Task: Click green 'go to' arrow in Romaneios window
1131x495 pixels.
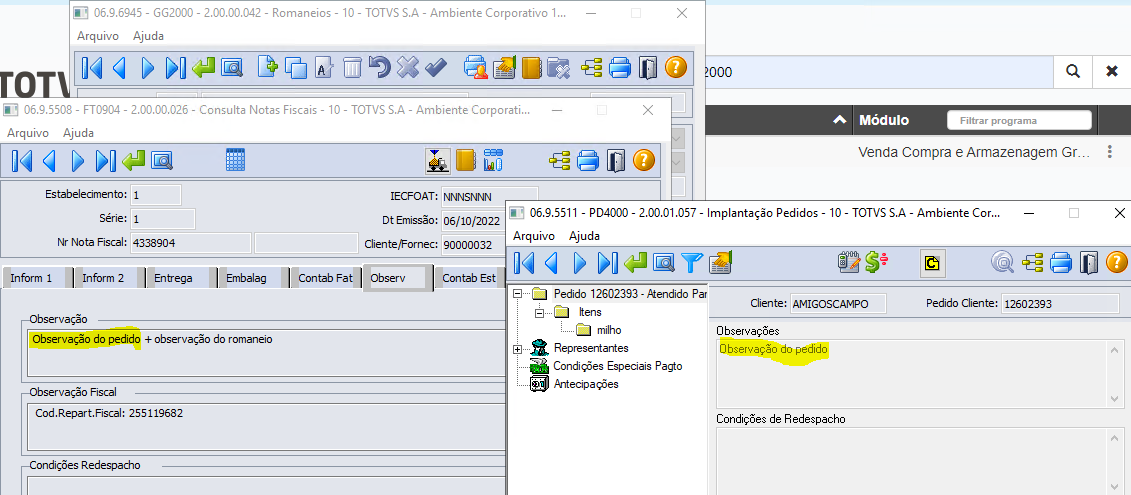Action: (x=204, y=68)
